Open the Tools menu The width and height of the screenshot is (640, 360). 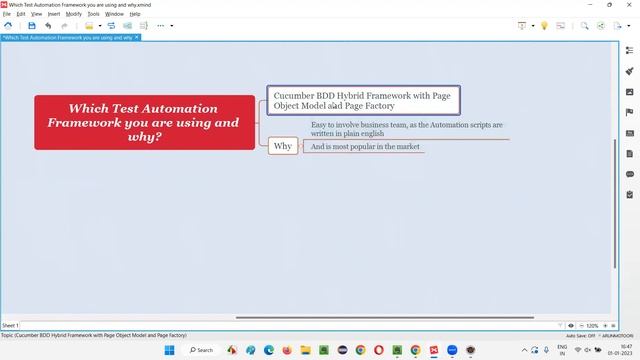click(93, 14)
